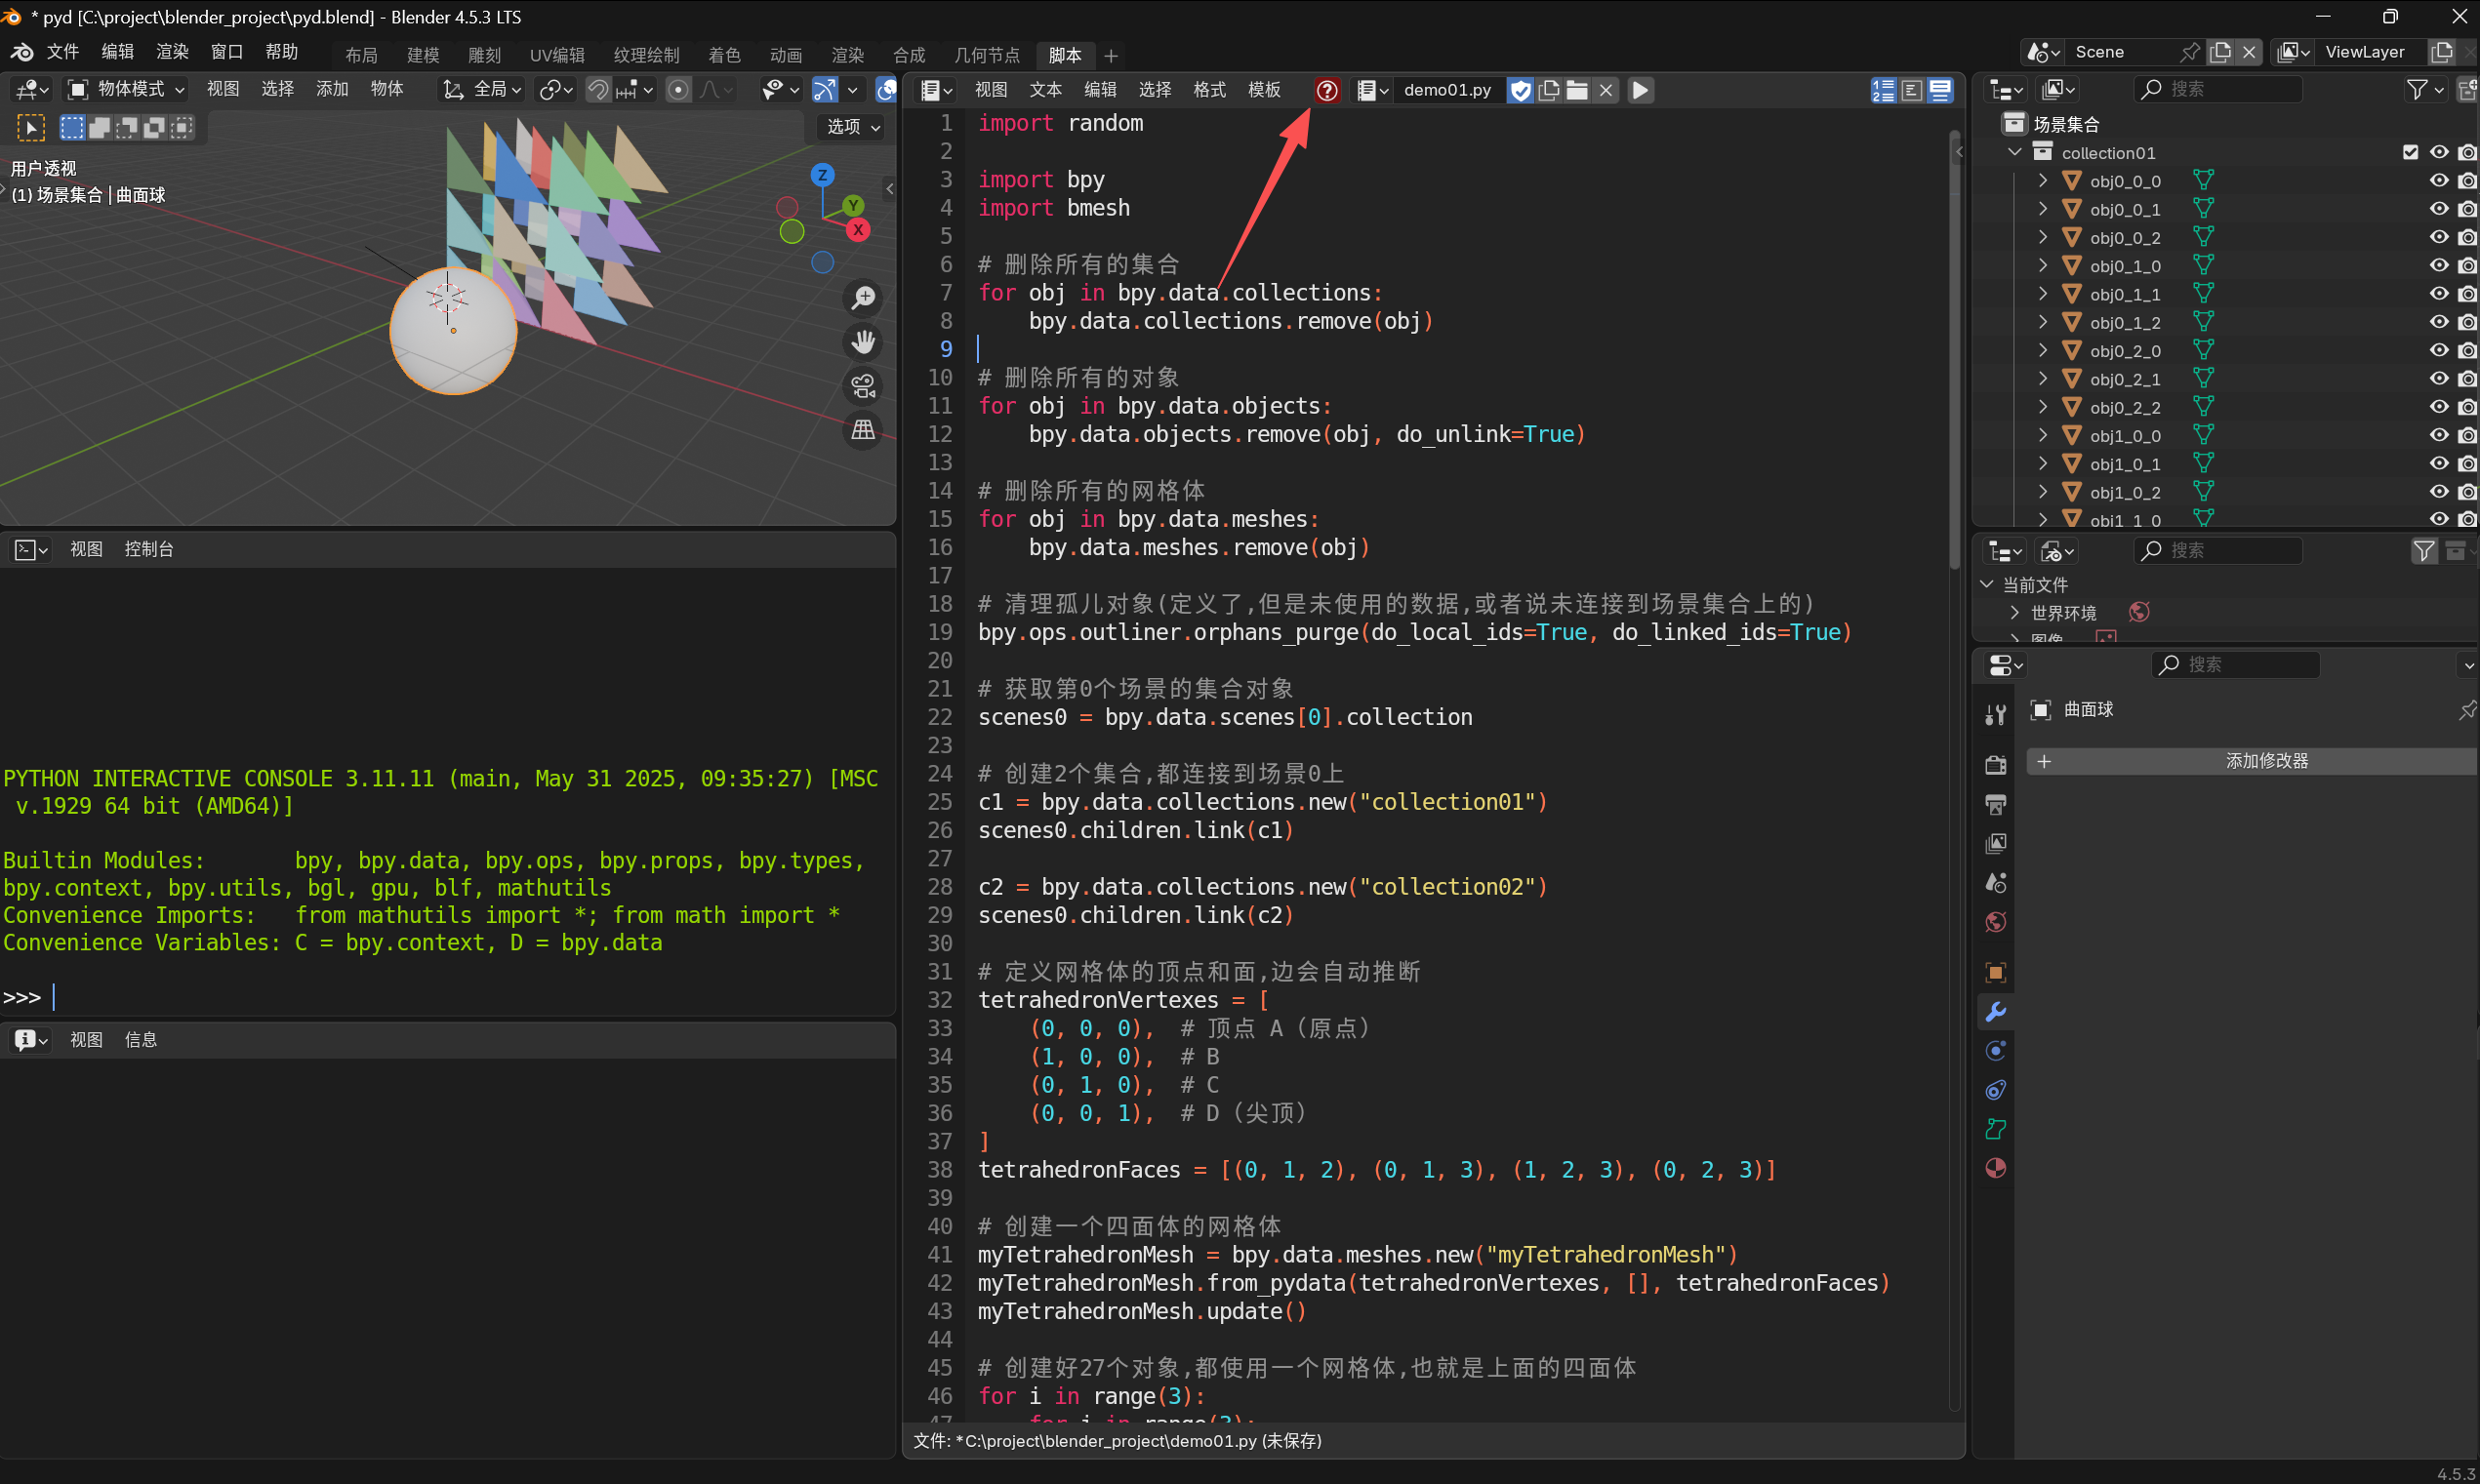Image resolution: width=2480 pixels, height=1484 pixels.
Task: Toggle line numbers display in text editor
Action: click(x=1883, y=90)
